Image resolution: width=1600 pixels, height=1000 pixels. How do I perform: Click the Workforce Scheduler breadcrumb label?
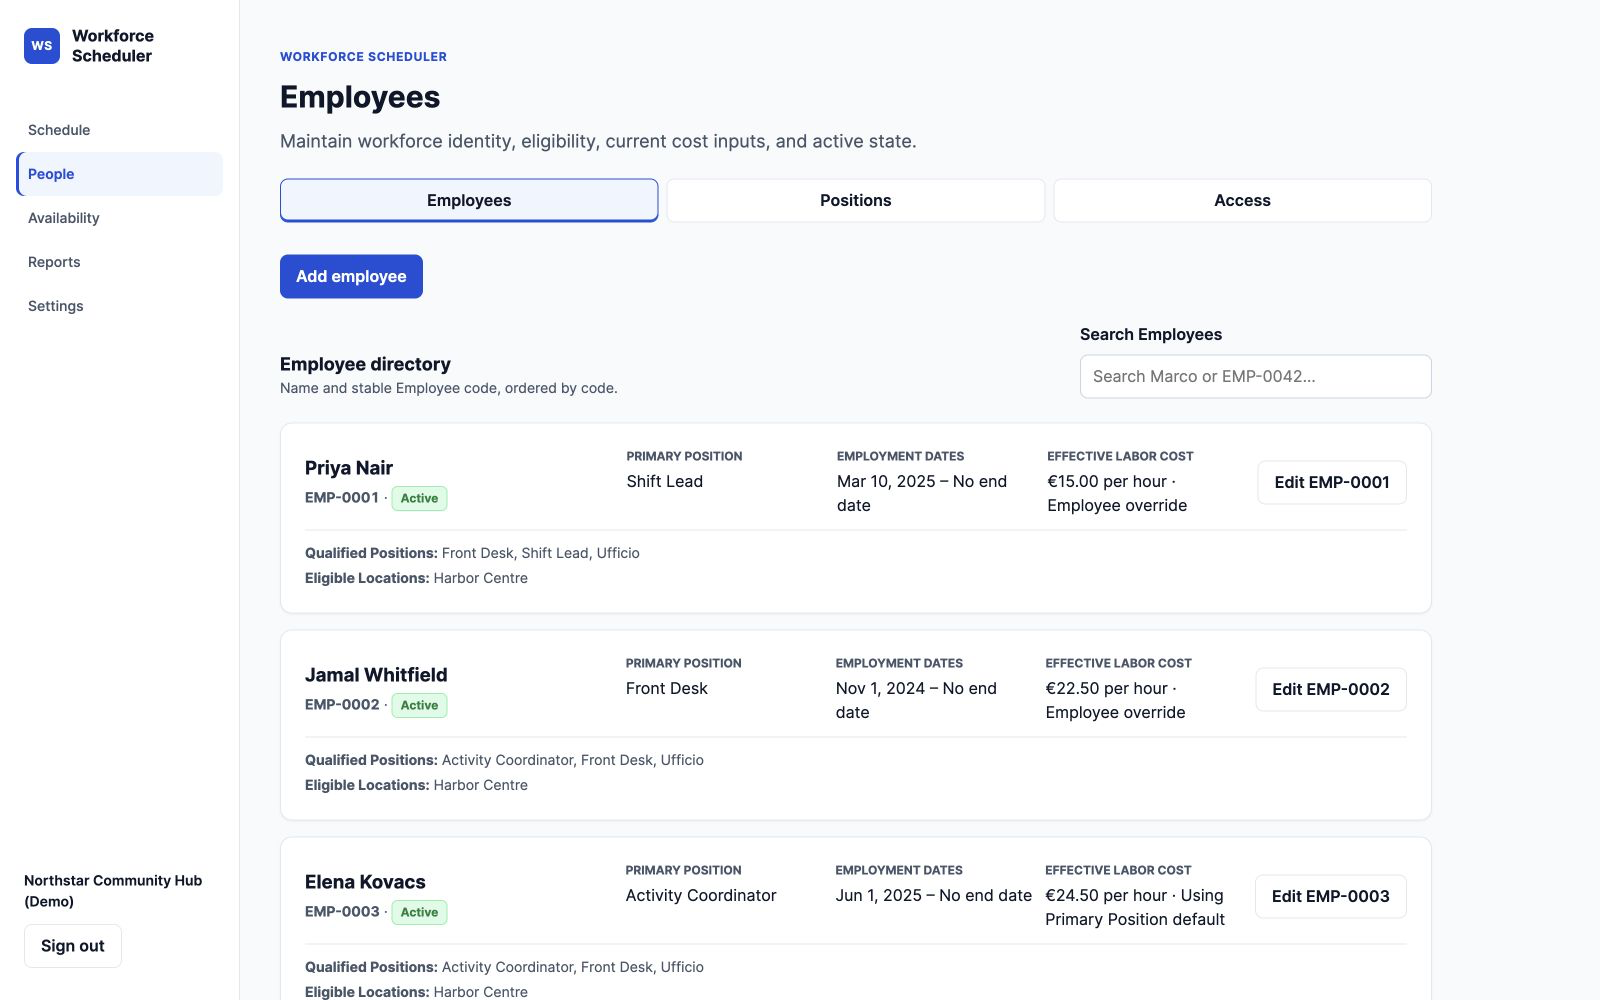tap(363, 57)
